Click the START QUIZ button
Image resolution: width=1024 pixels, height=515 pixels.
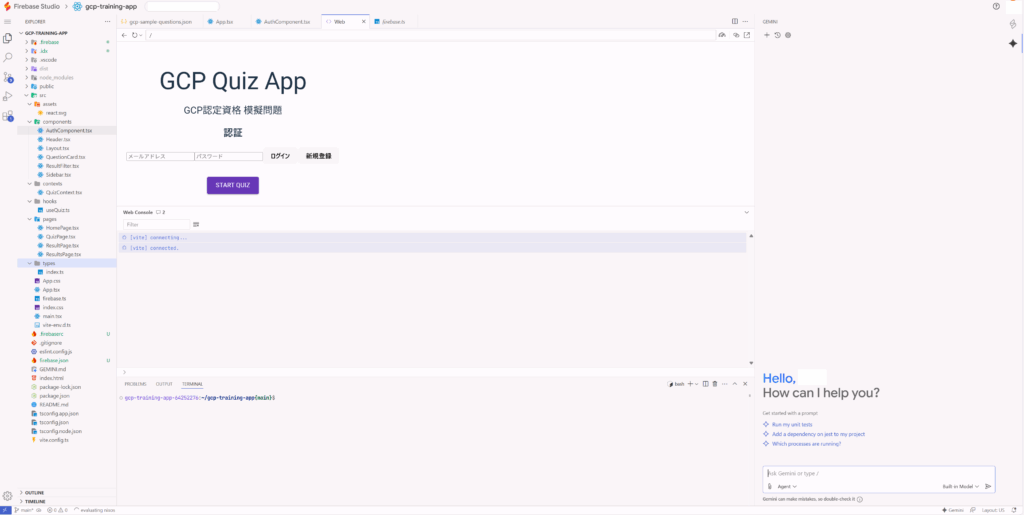[232, 185]
